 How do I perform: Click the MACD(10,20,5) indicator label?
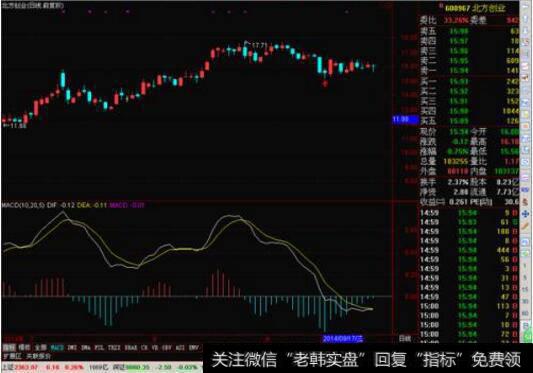point(23,205)
